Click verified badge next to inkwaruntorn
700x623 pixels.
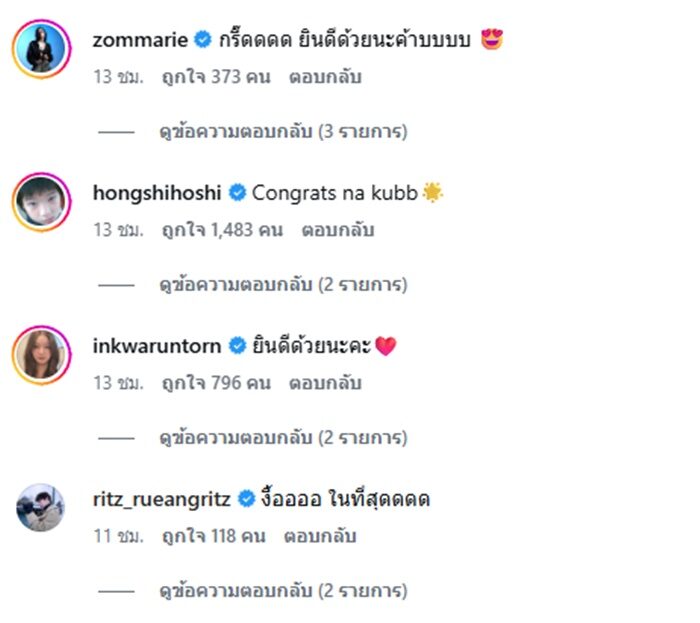(237, 346)
